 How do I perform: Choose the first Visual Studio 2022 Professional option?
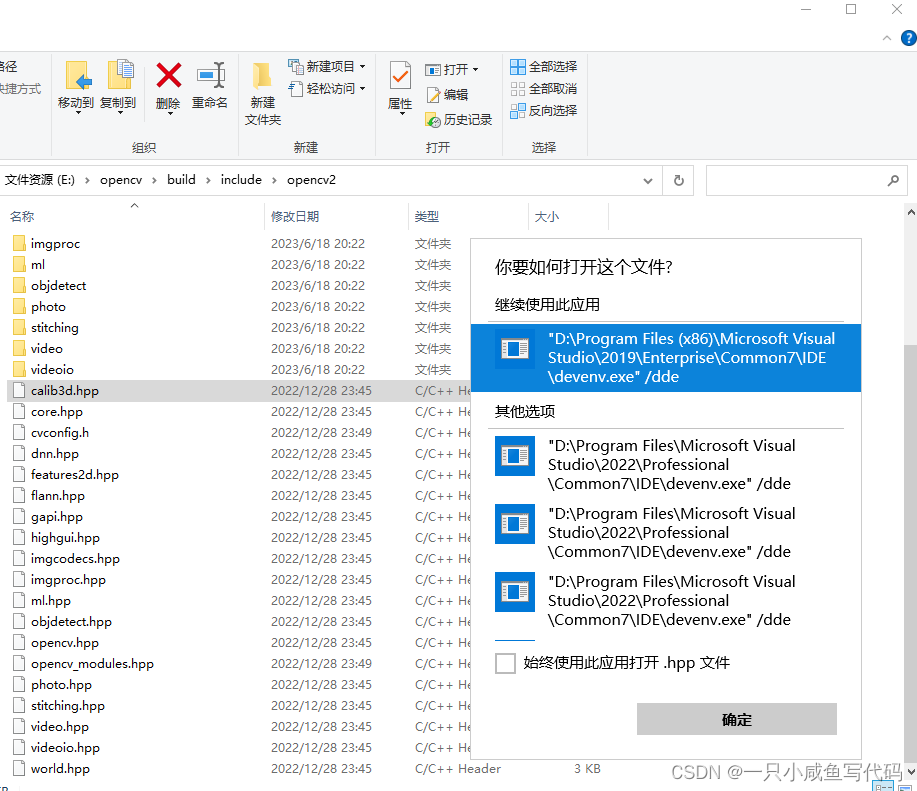(x=666, y=465)
